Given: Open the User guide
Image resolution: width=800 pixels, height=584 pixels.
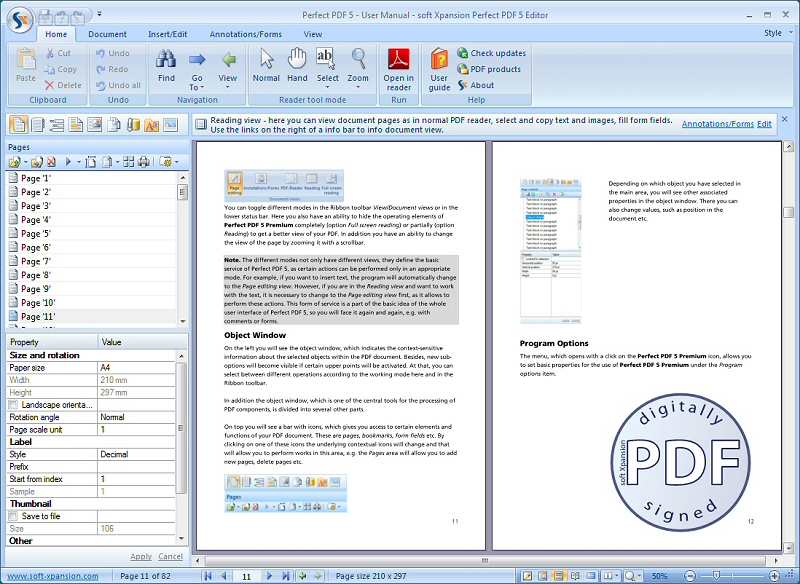Looking at the screenshot, I should (439, 69).
